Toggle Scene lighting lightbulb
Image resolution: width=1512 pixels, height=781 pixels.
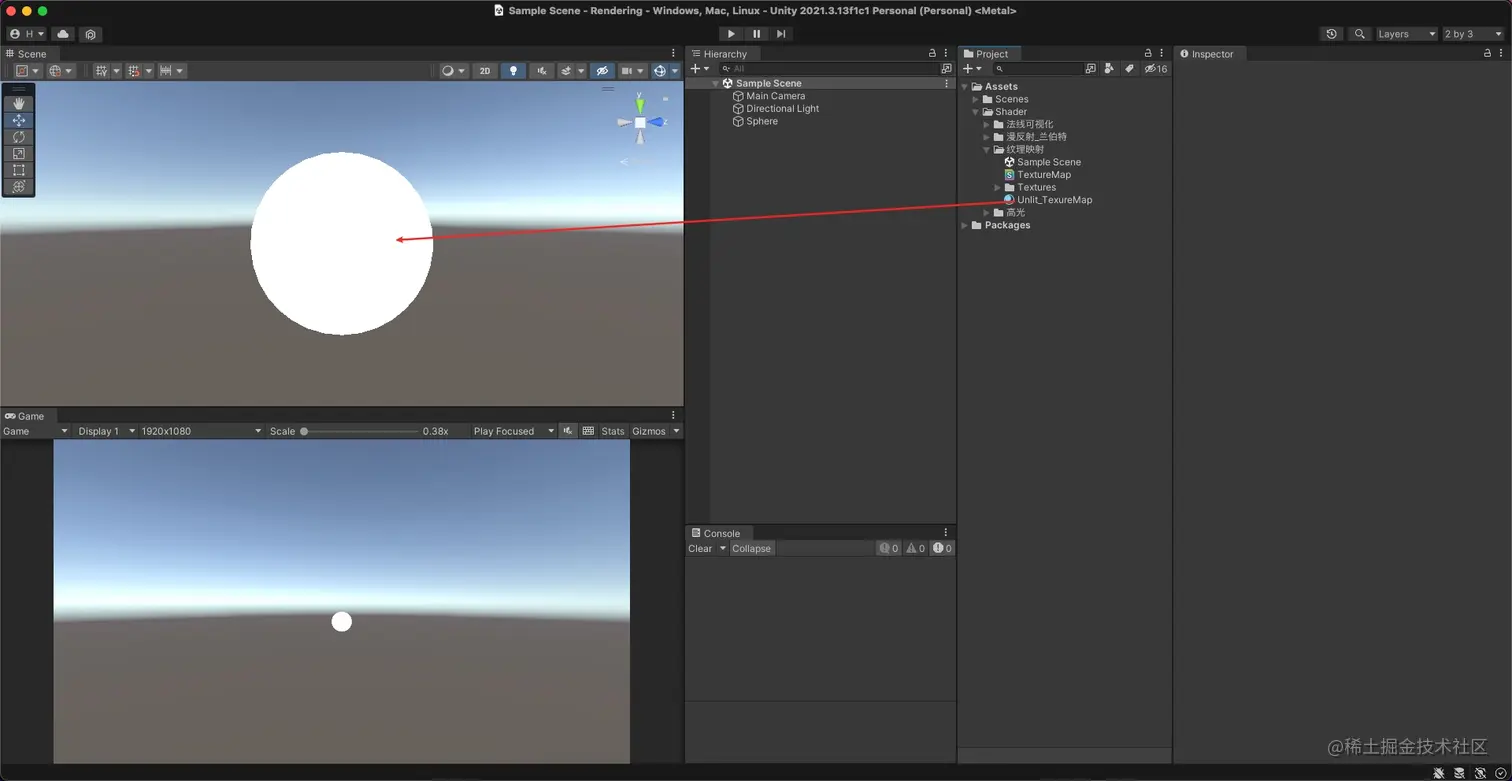click(514, 71)
